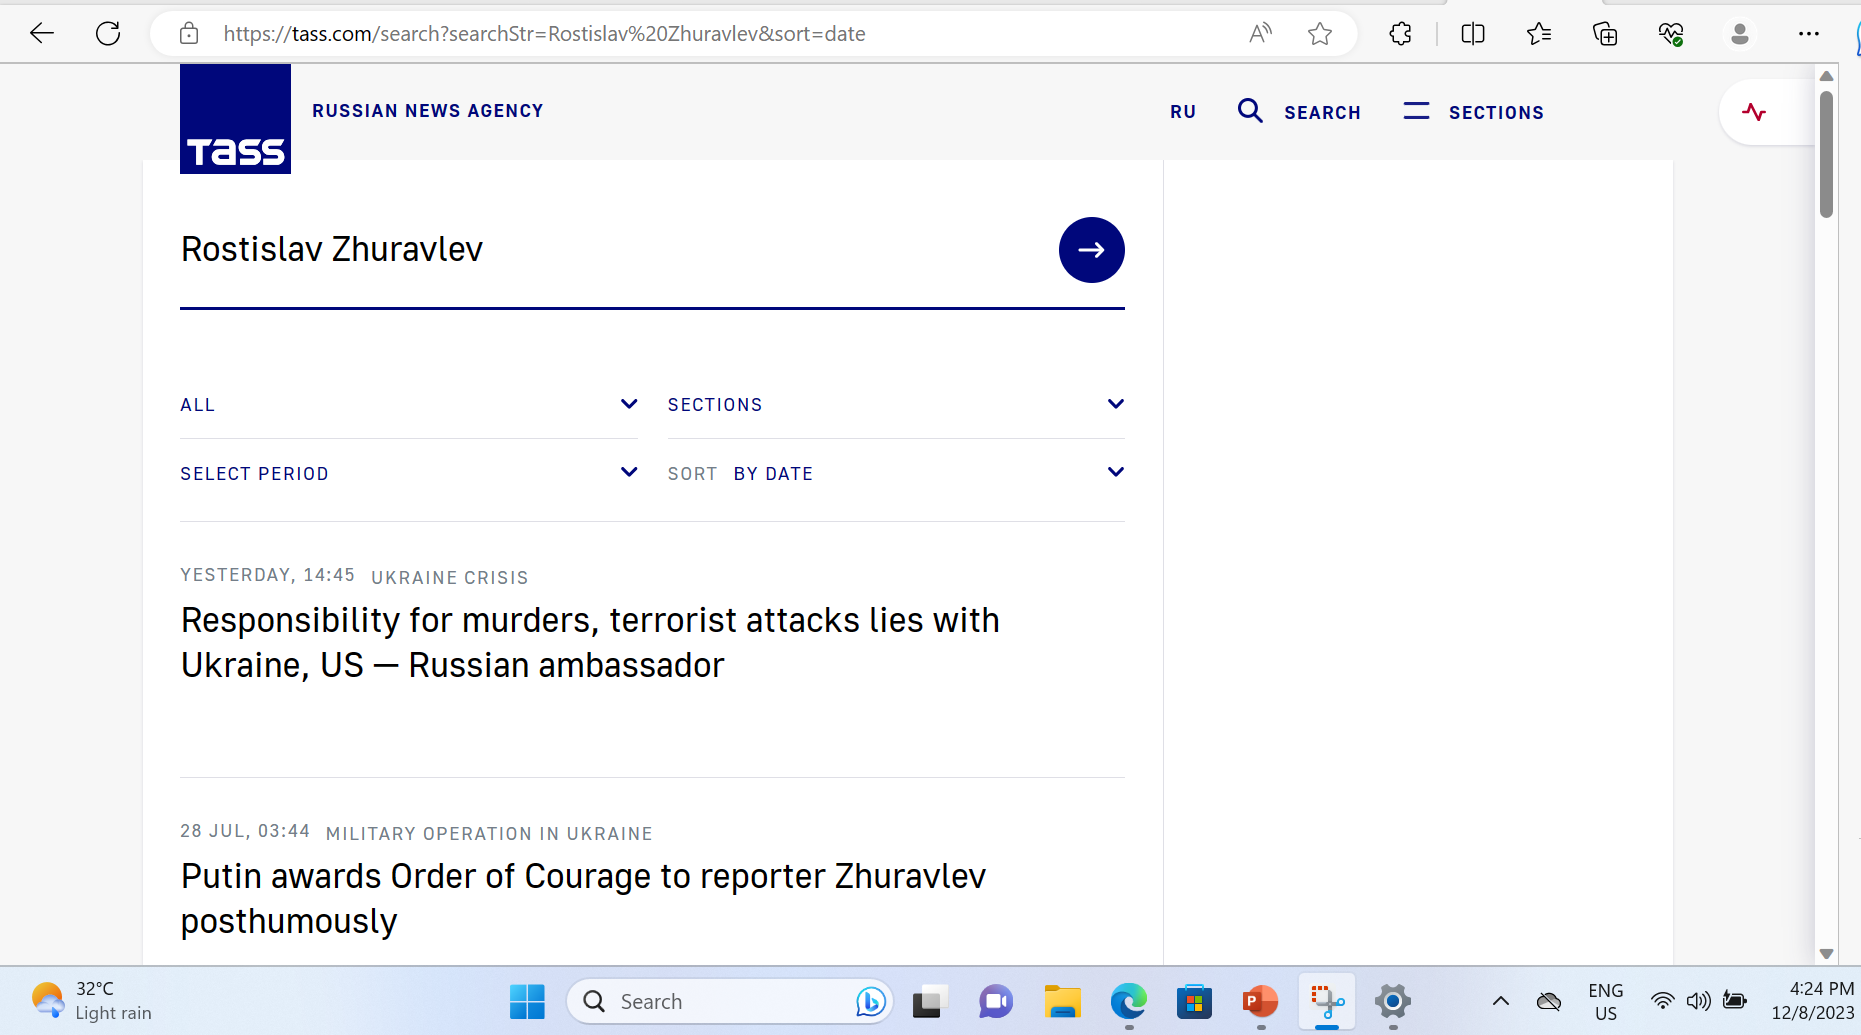
Task: Open the Favorites list icon
Action: [1539, 34]
